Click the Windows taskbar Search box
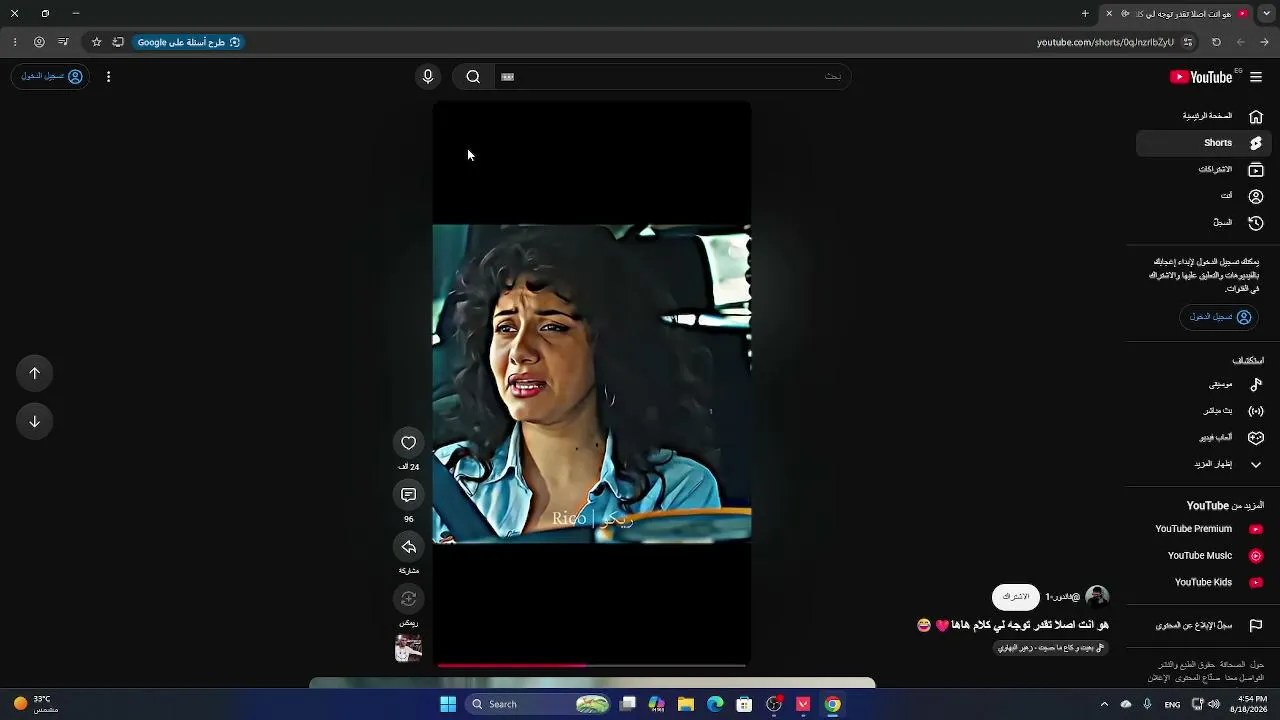Image resolution: width=1280 pixels, height=720 pixels. coord(539,704)
